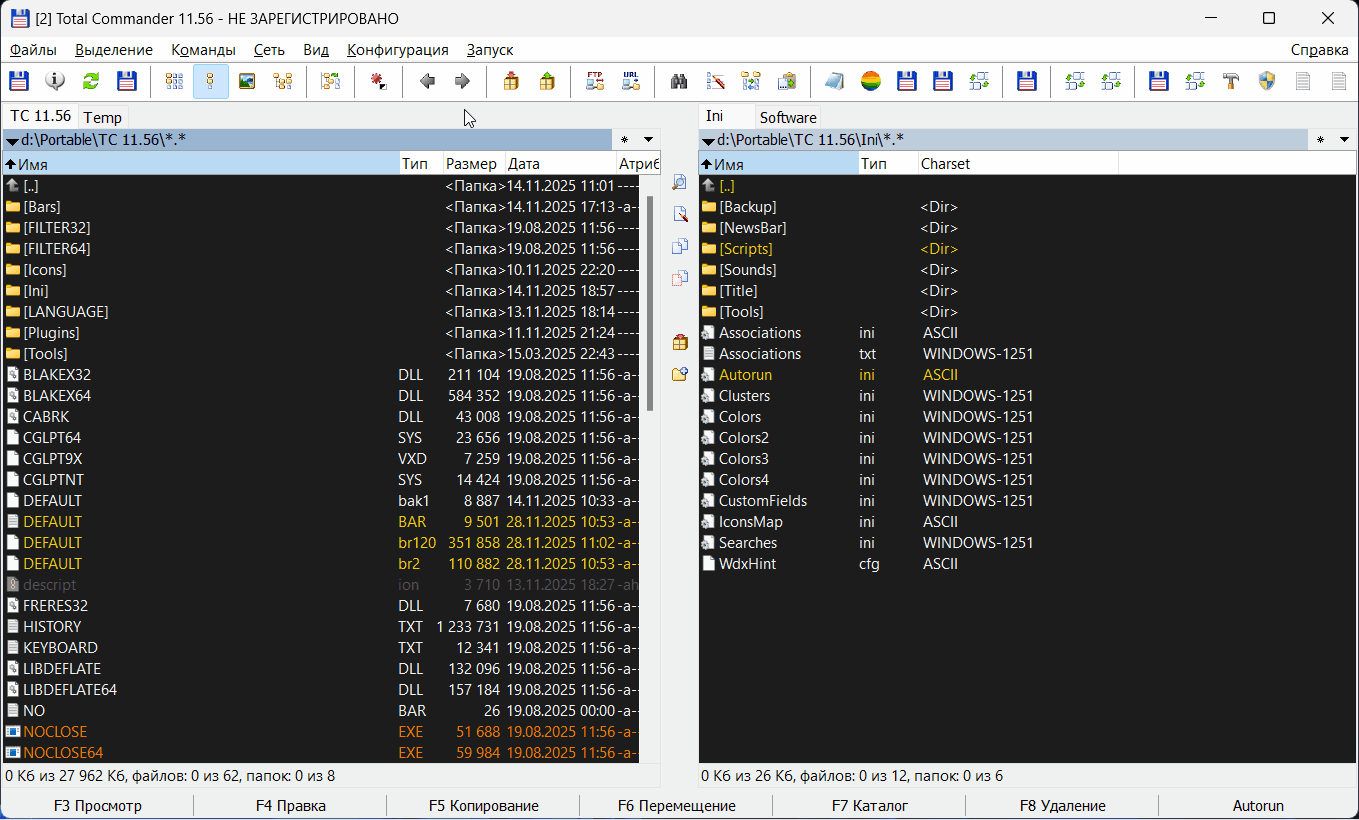This screenshot has height=820, width=1359.
Task: Click the URL download toolbar icon
Action: pos(631,82)
